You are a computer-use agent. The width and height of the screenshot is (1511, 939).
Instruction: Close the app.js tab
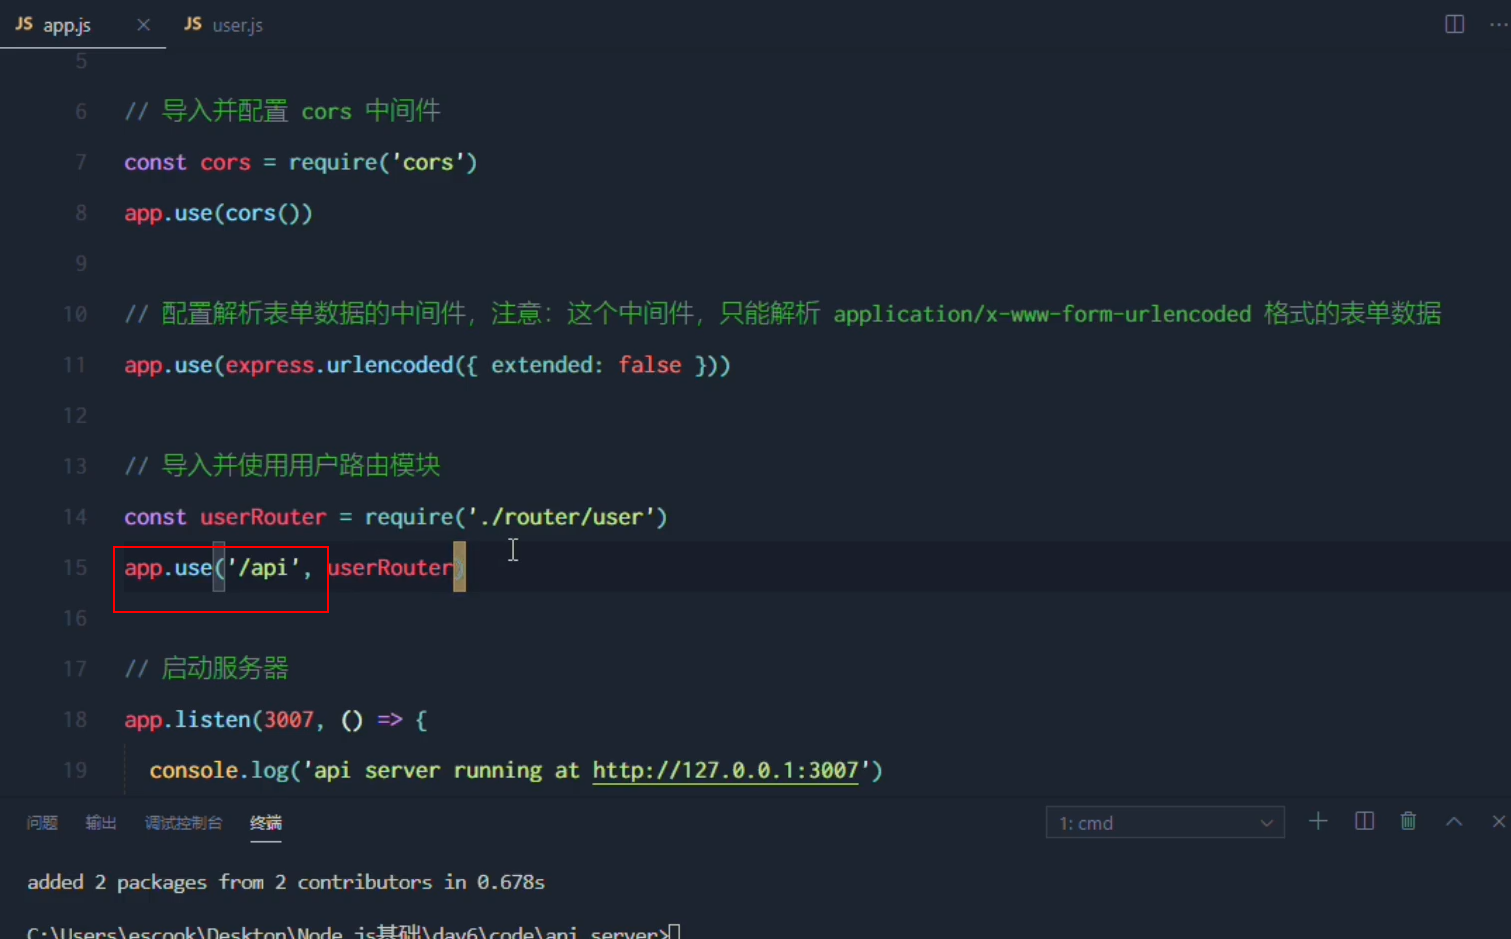click(x=144, y=25)
